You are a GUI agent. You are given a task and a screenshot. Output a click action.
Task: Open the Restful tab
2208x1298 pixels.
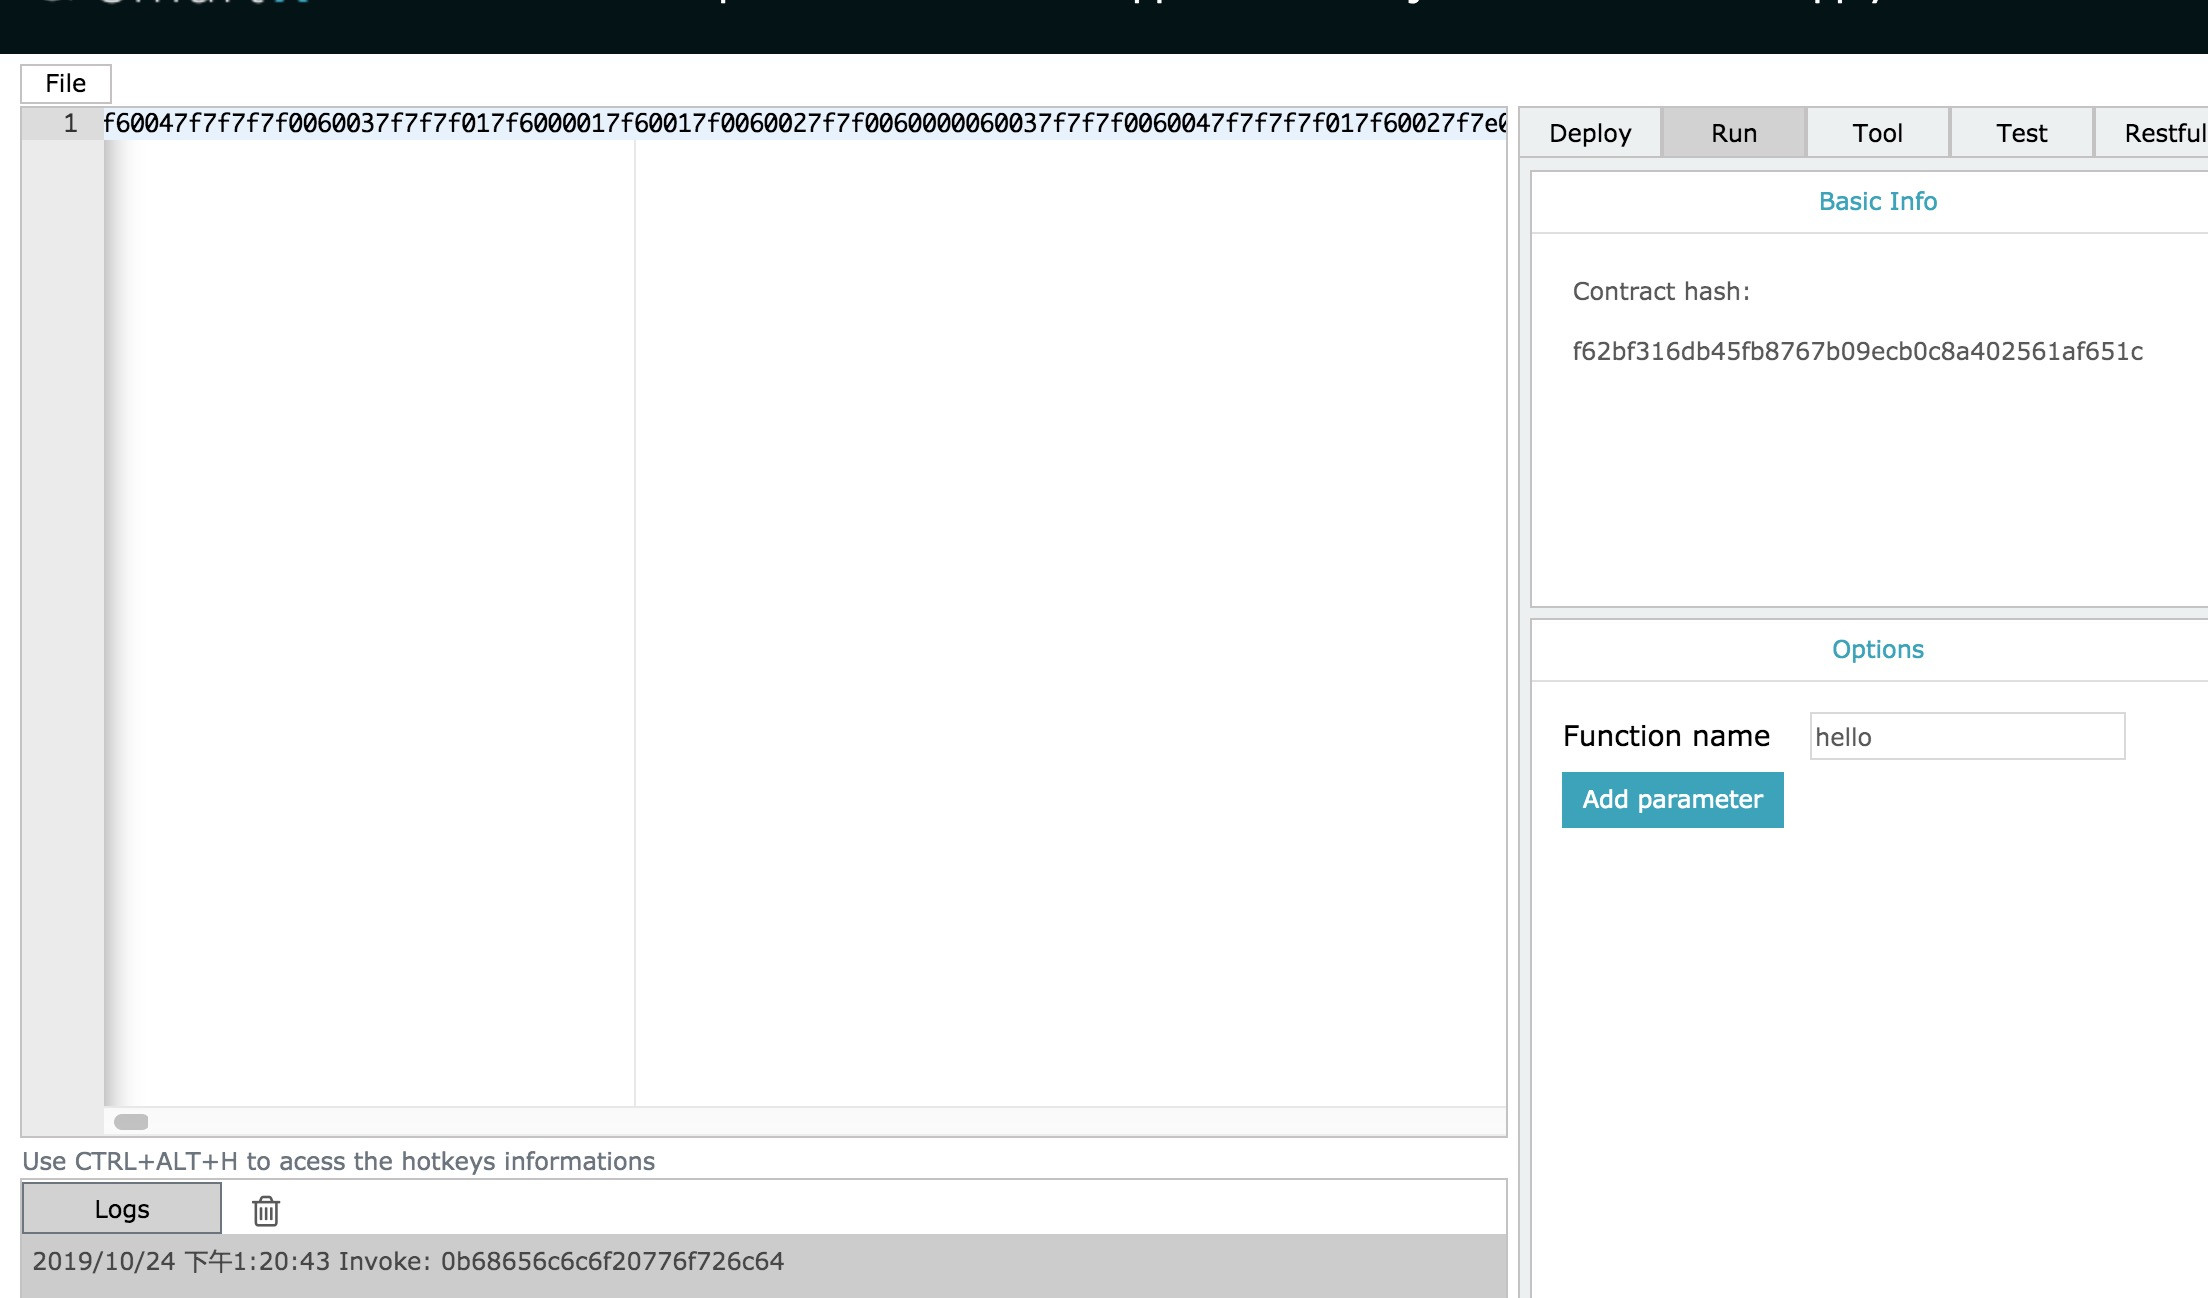tap(2160, 133)
